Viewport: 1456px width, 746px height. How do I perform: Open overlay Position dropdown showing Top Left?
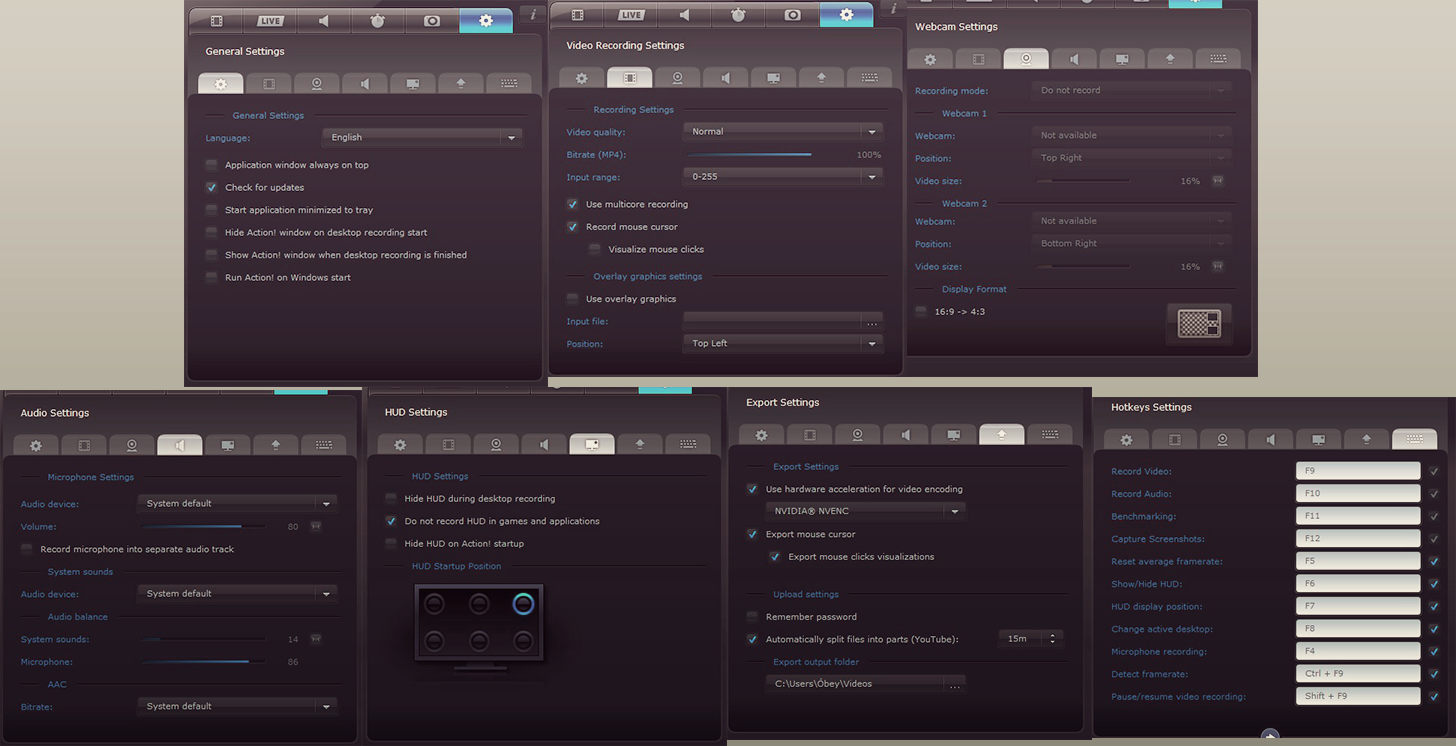(783, 343)
